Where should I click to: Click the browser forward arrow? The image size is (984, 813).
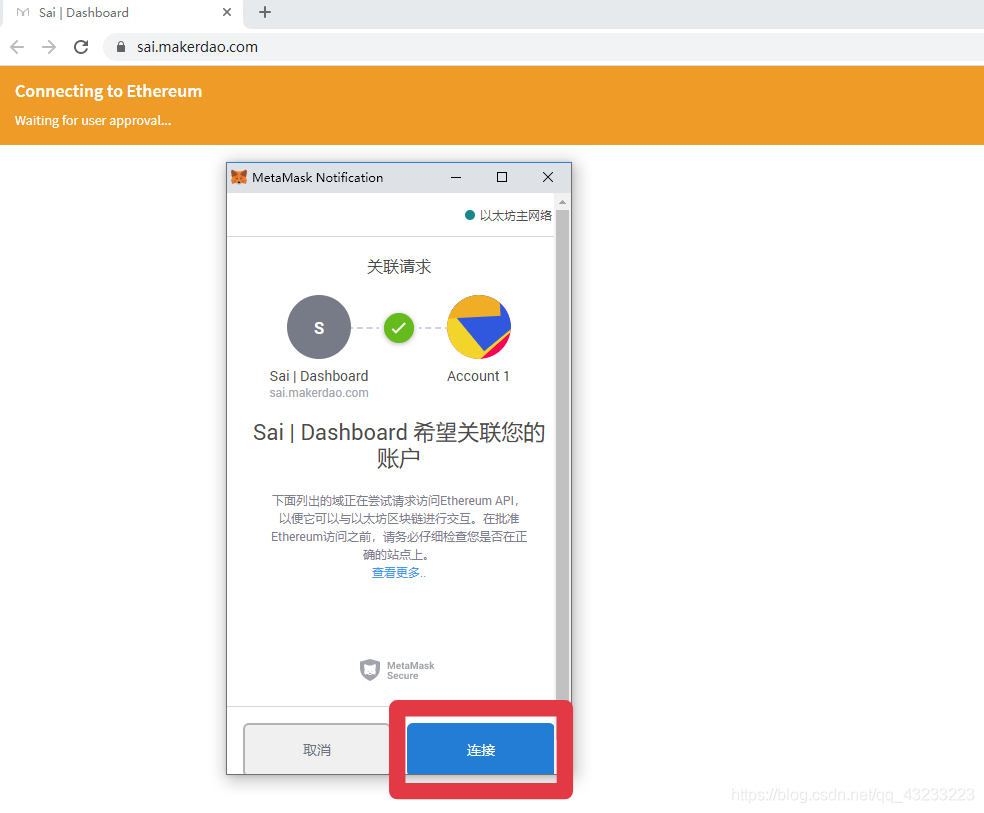click(49, 47)
